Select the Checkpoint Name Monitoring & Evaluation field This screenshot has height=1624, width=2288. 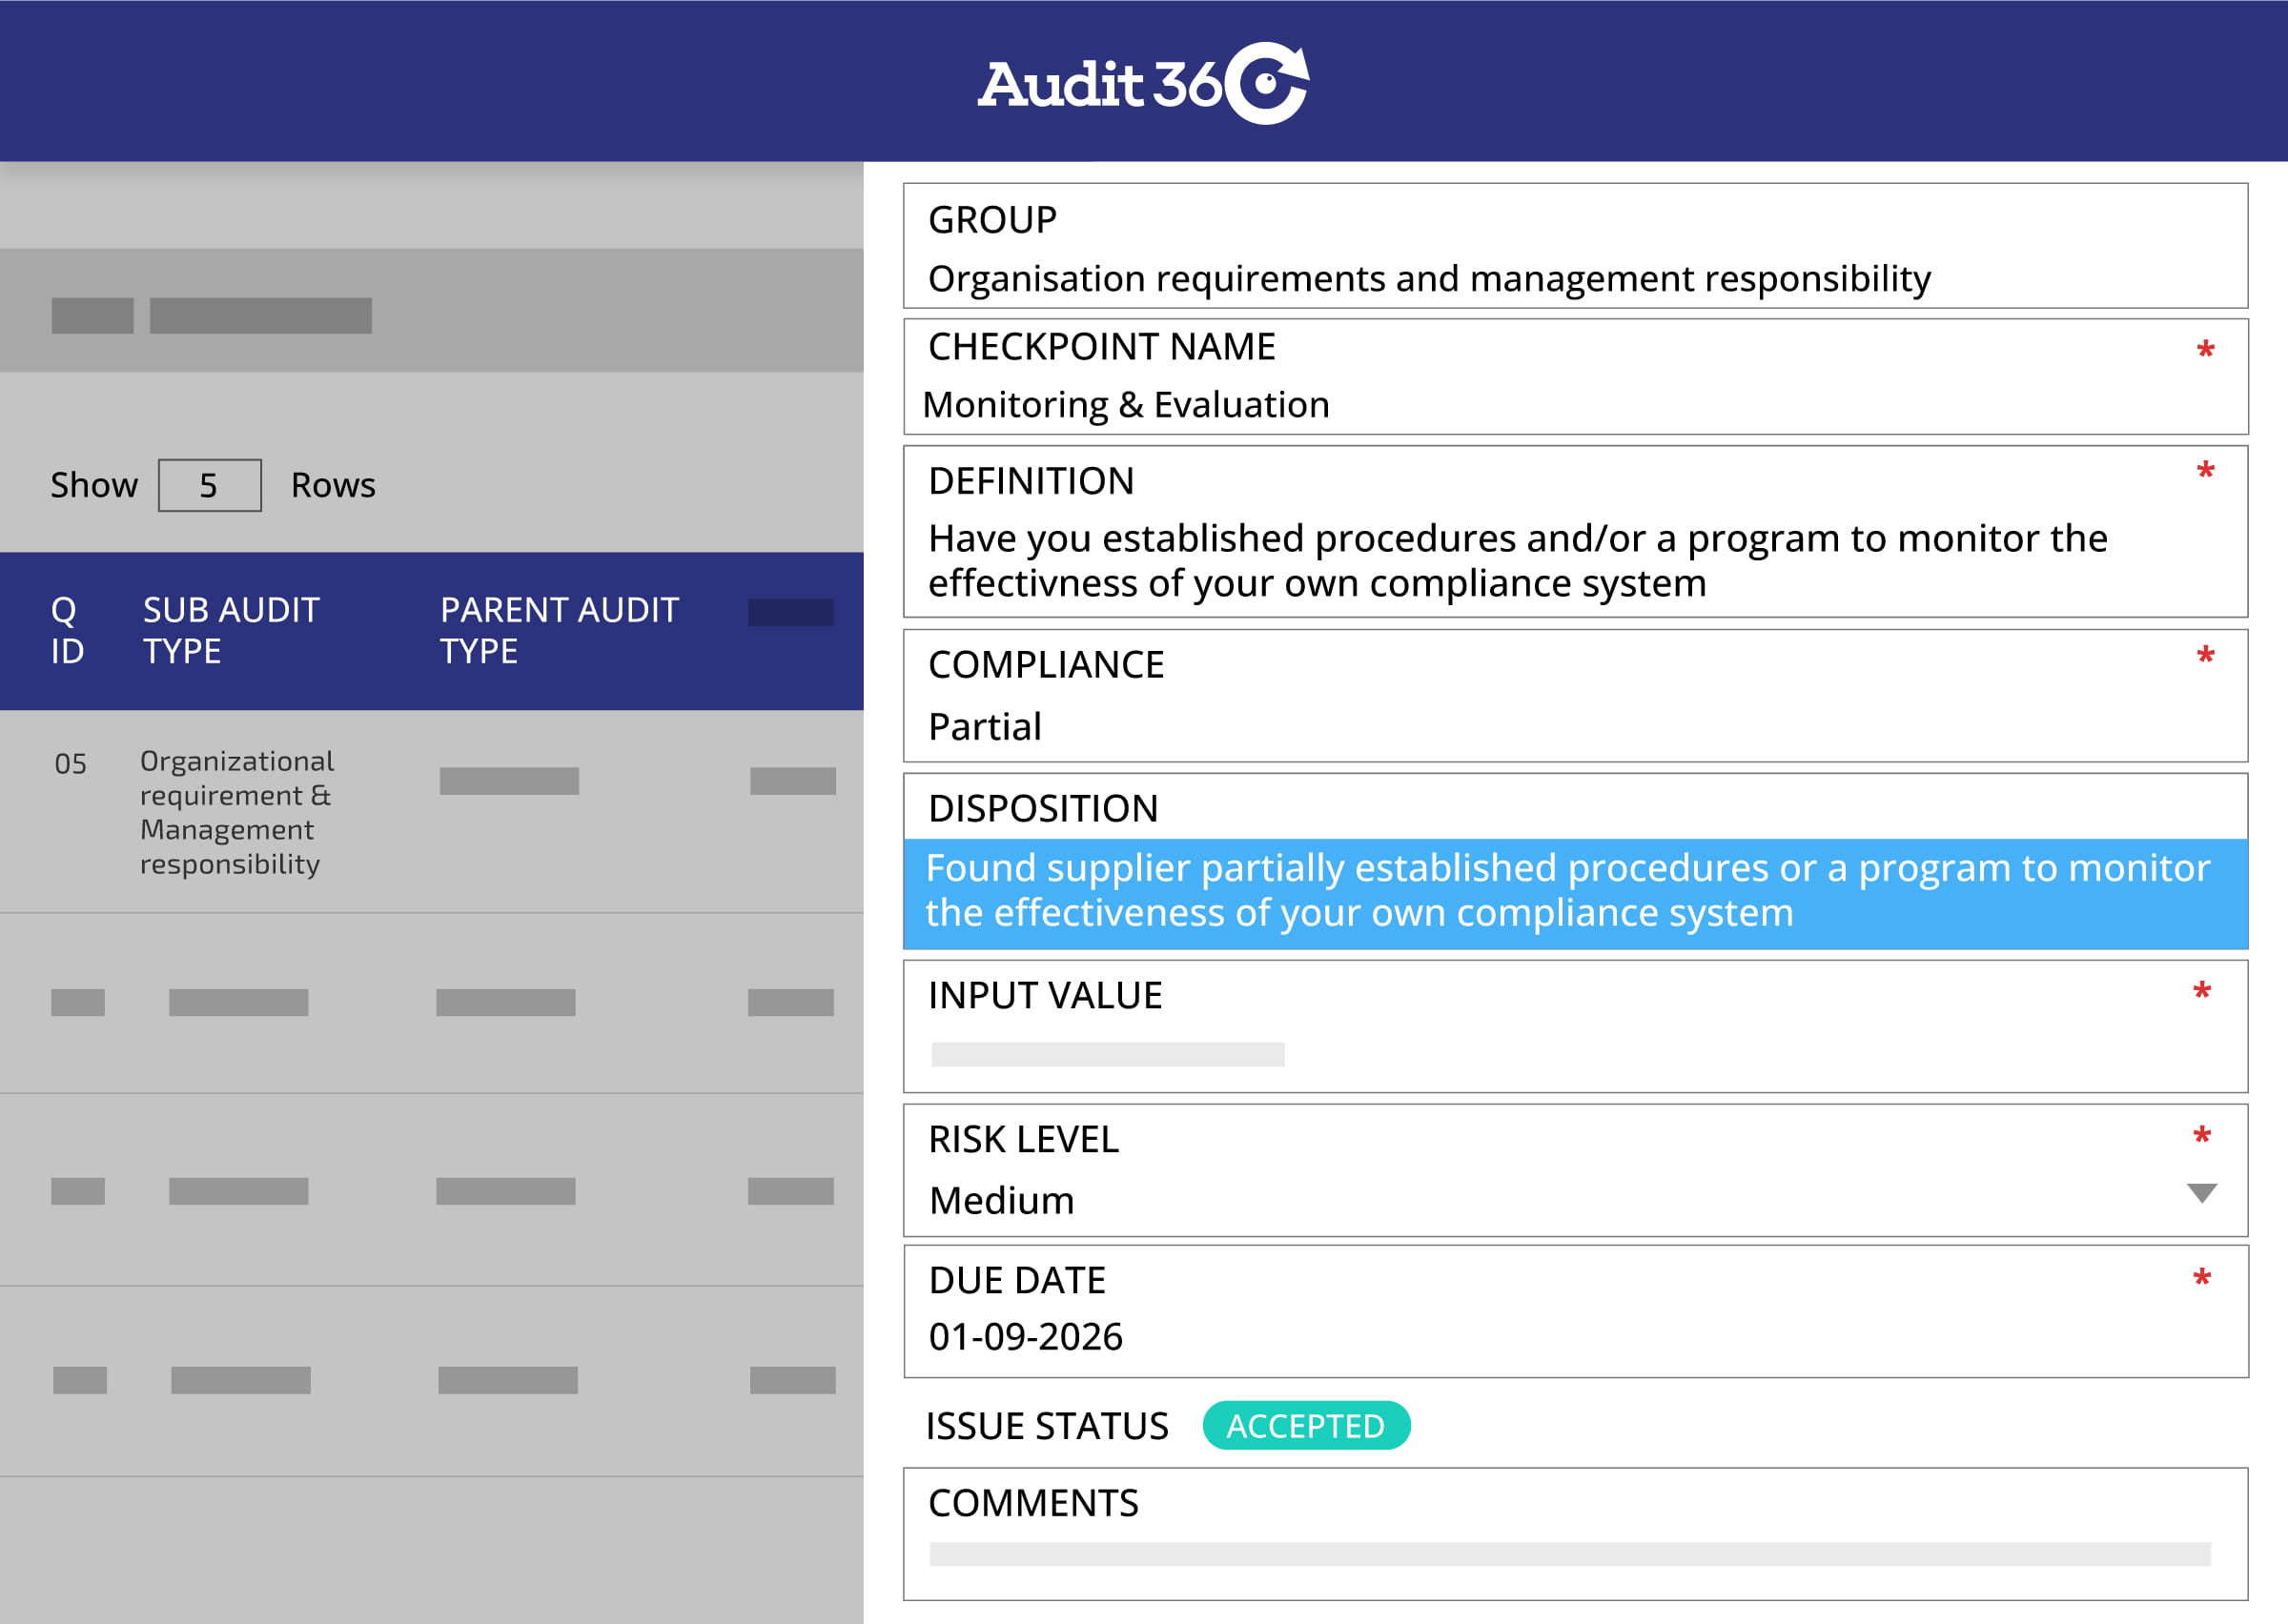[1575, 376]
